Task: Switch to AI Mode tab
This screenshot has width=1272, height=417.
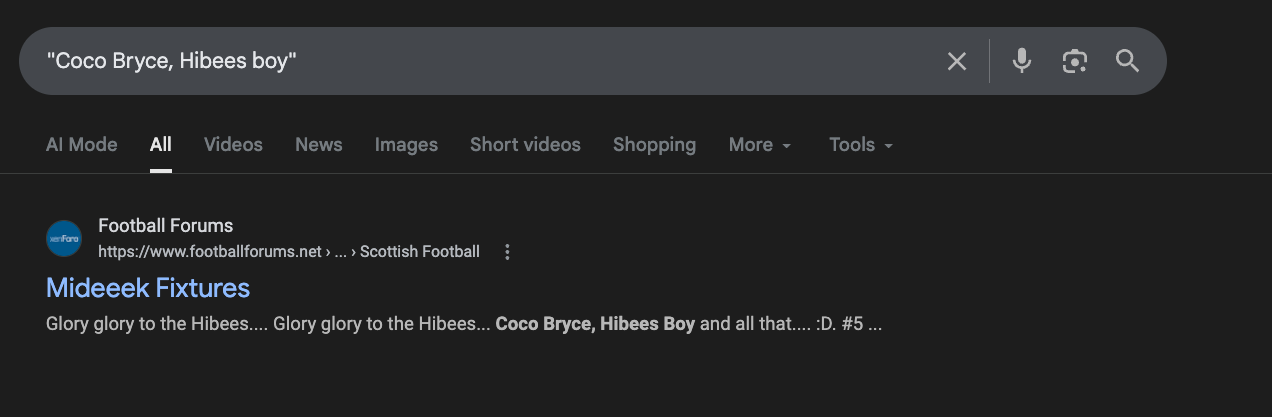Action: (81, 145)
